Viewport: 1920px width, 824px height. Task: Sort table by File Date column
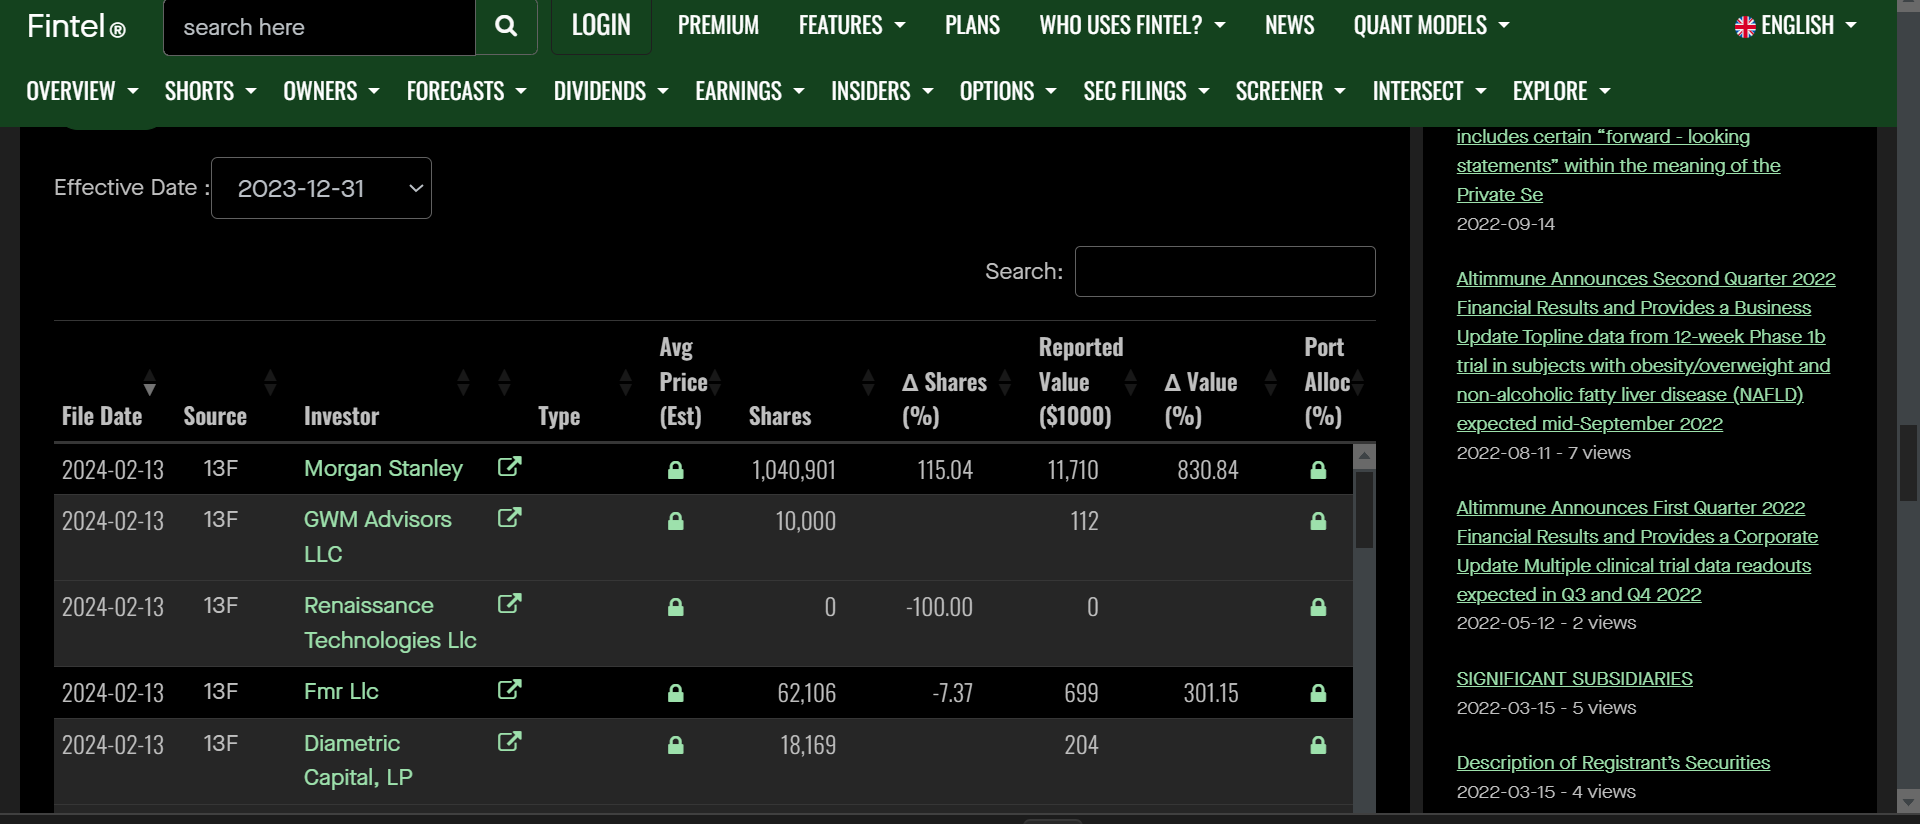tap(103, 415)
